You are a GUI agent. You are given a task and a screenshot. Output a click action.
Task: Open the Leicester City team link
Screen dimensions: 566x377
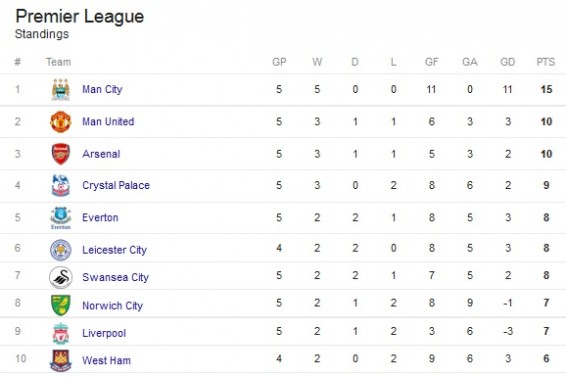(114, 250)
